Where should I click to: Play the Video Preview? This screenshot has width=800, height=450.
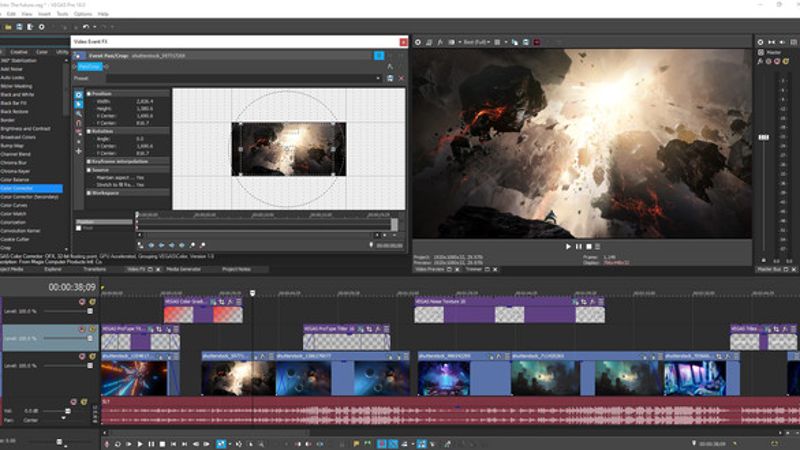[568, 246]
